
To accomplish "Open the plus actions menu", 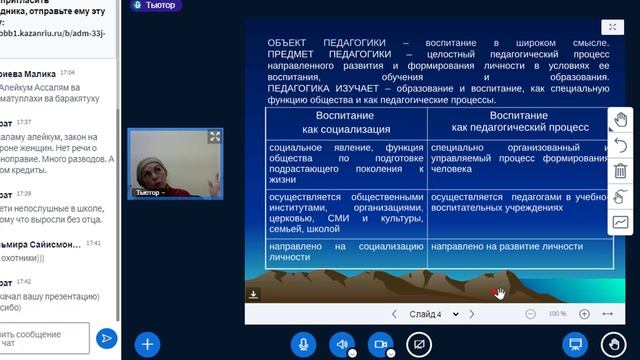I will [147, 344].
